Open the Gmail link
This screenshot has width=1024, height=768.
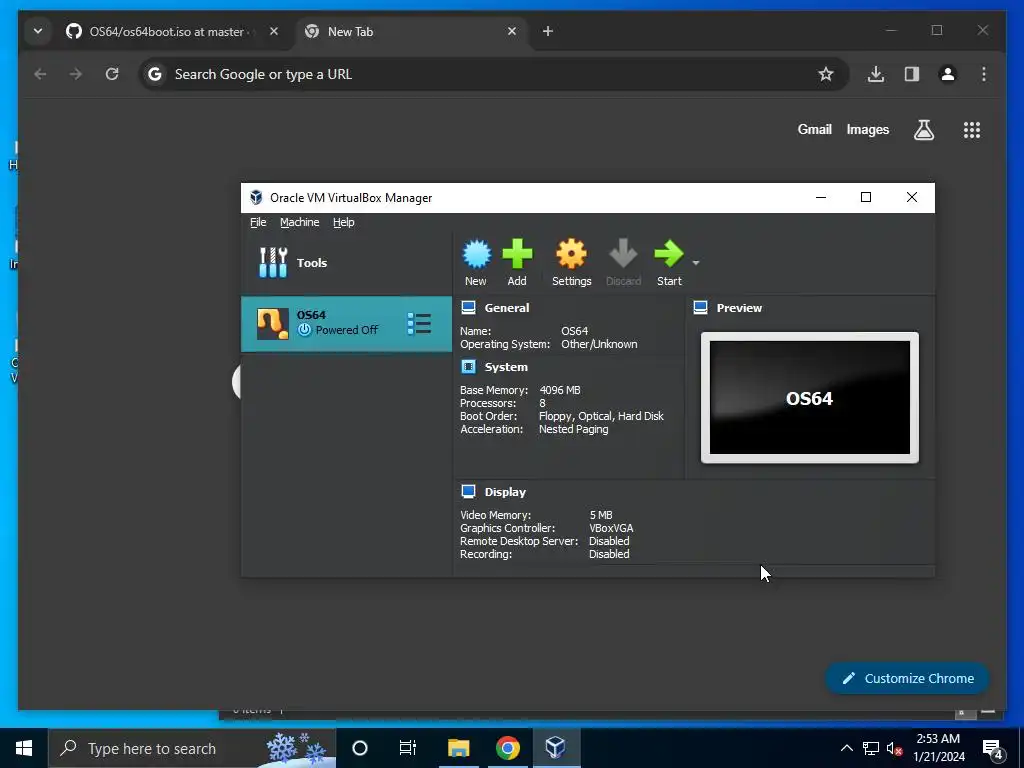[x=814, y=129]
